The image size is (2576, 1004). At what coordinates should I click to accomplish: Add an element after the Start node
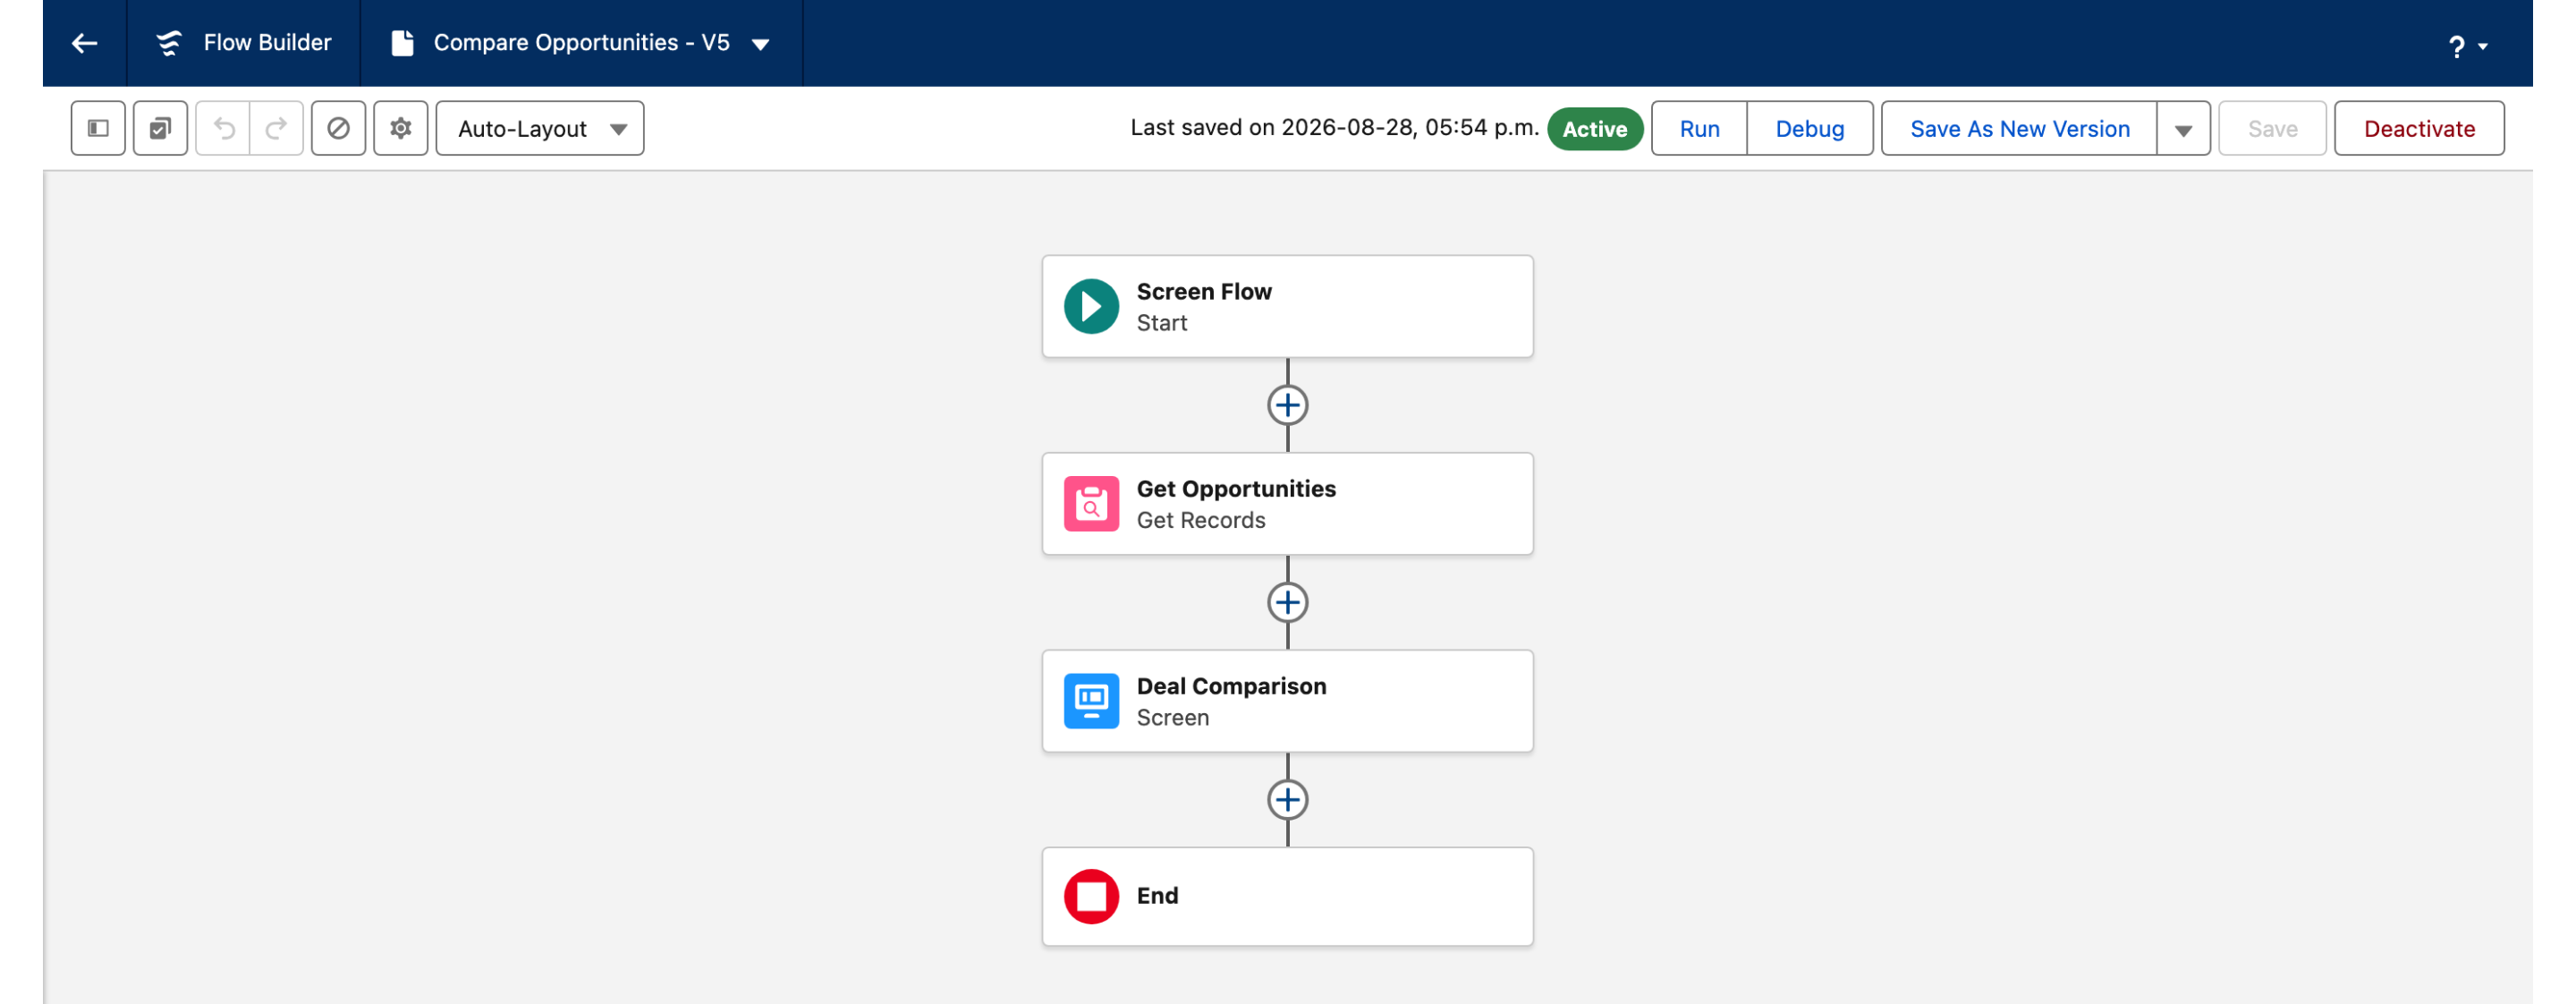pyautogui.click(x=1287, y=405)
